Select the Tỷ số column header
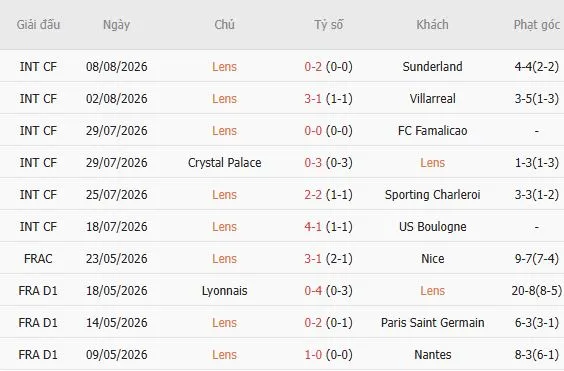The height and width of the screenshot is (371, 564). pyautogui.click(x=328, y=25)
